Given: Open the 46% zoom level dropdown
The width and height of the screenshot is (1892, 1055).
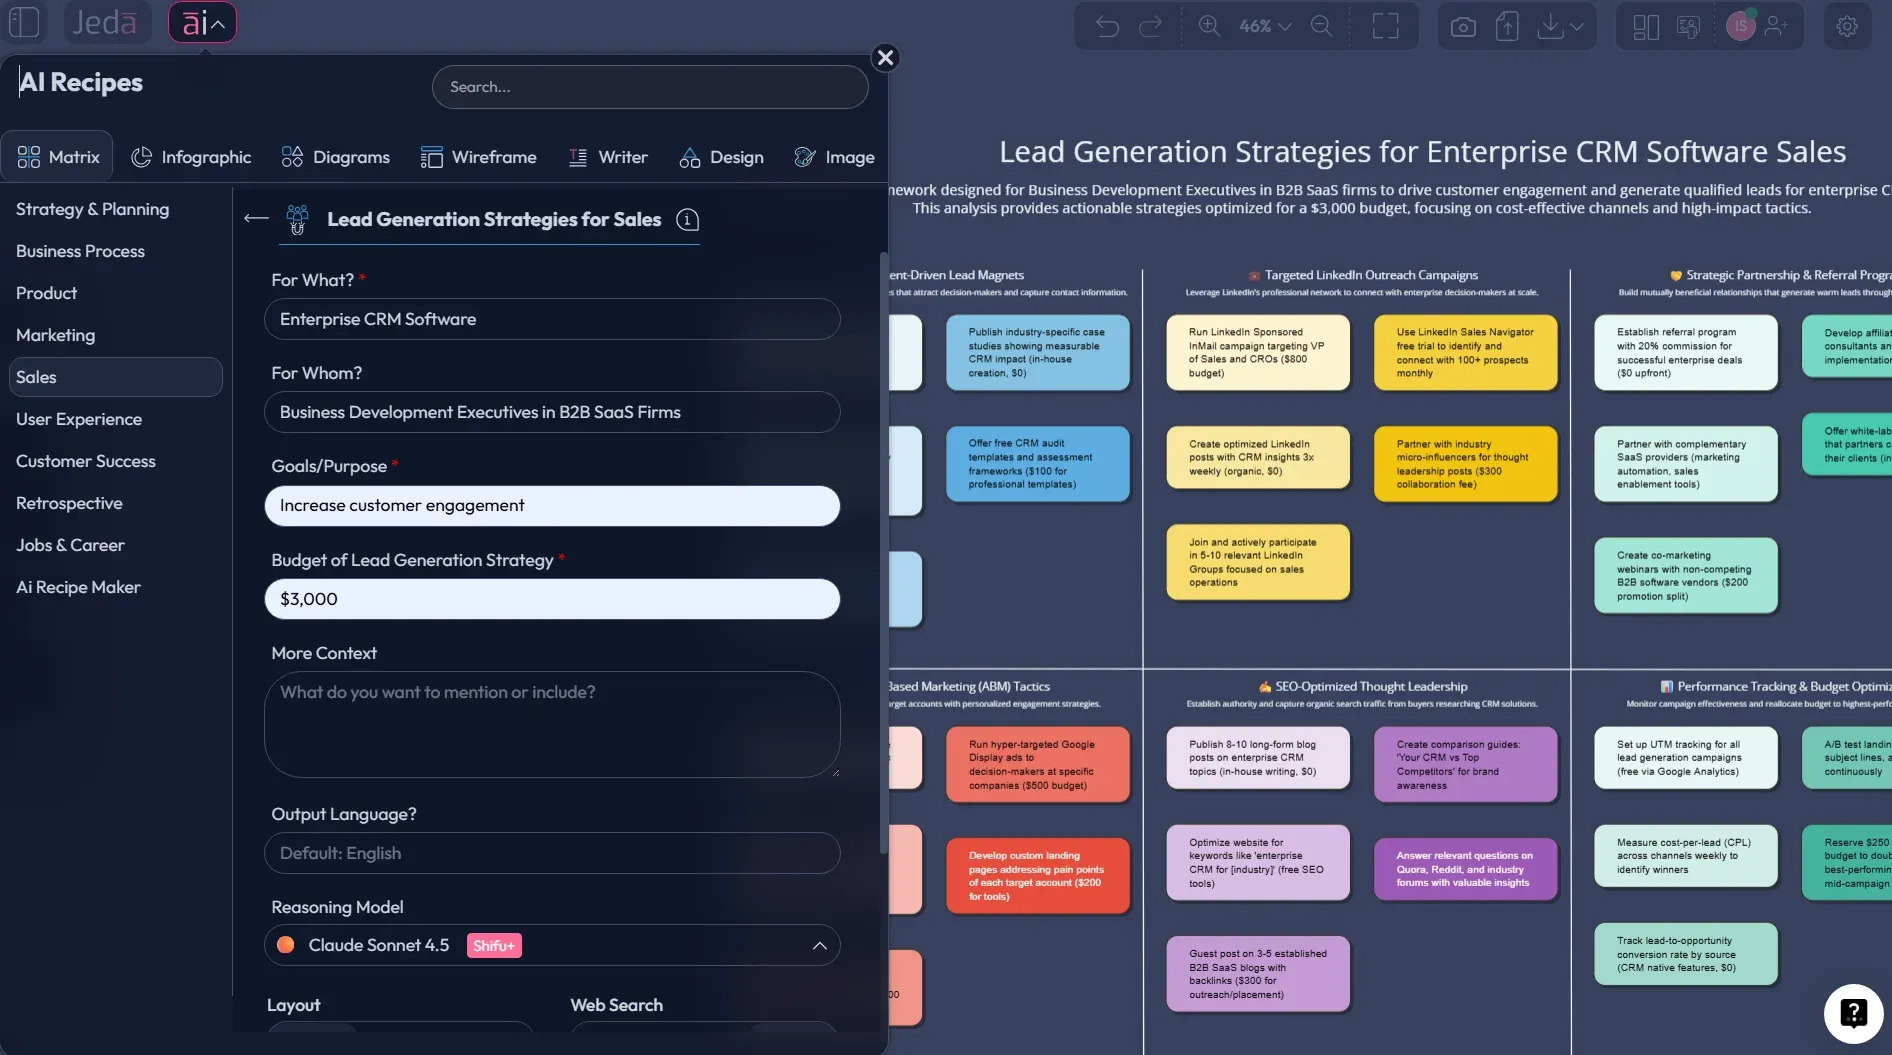Looking at the screenshot, I should (x=1262, y=25).
